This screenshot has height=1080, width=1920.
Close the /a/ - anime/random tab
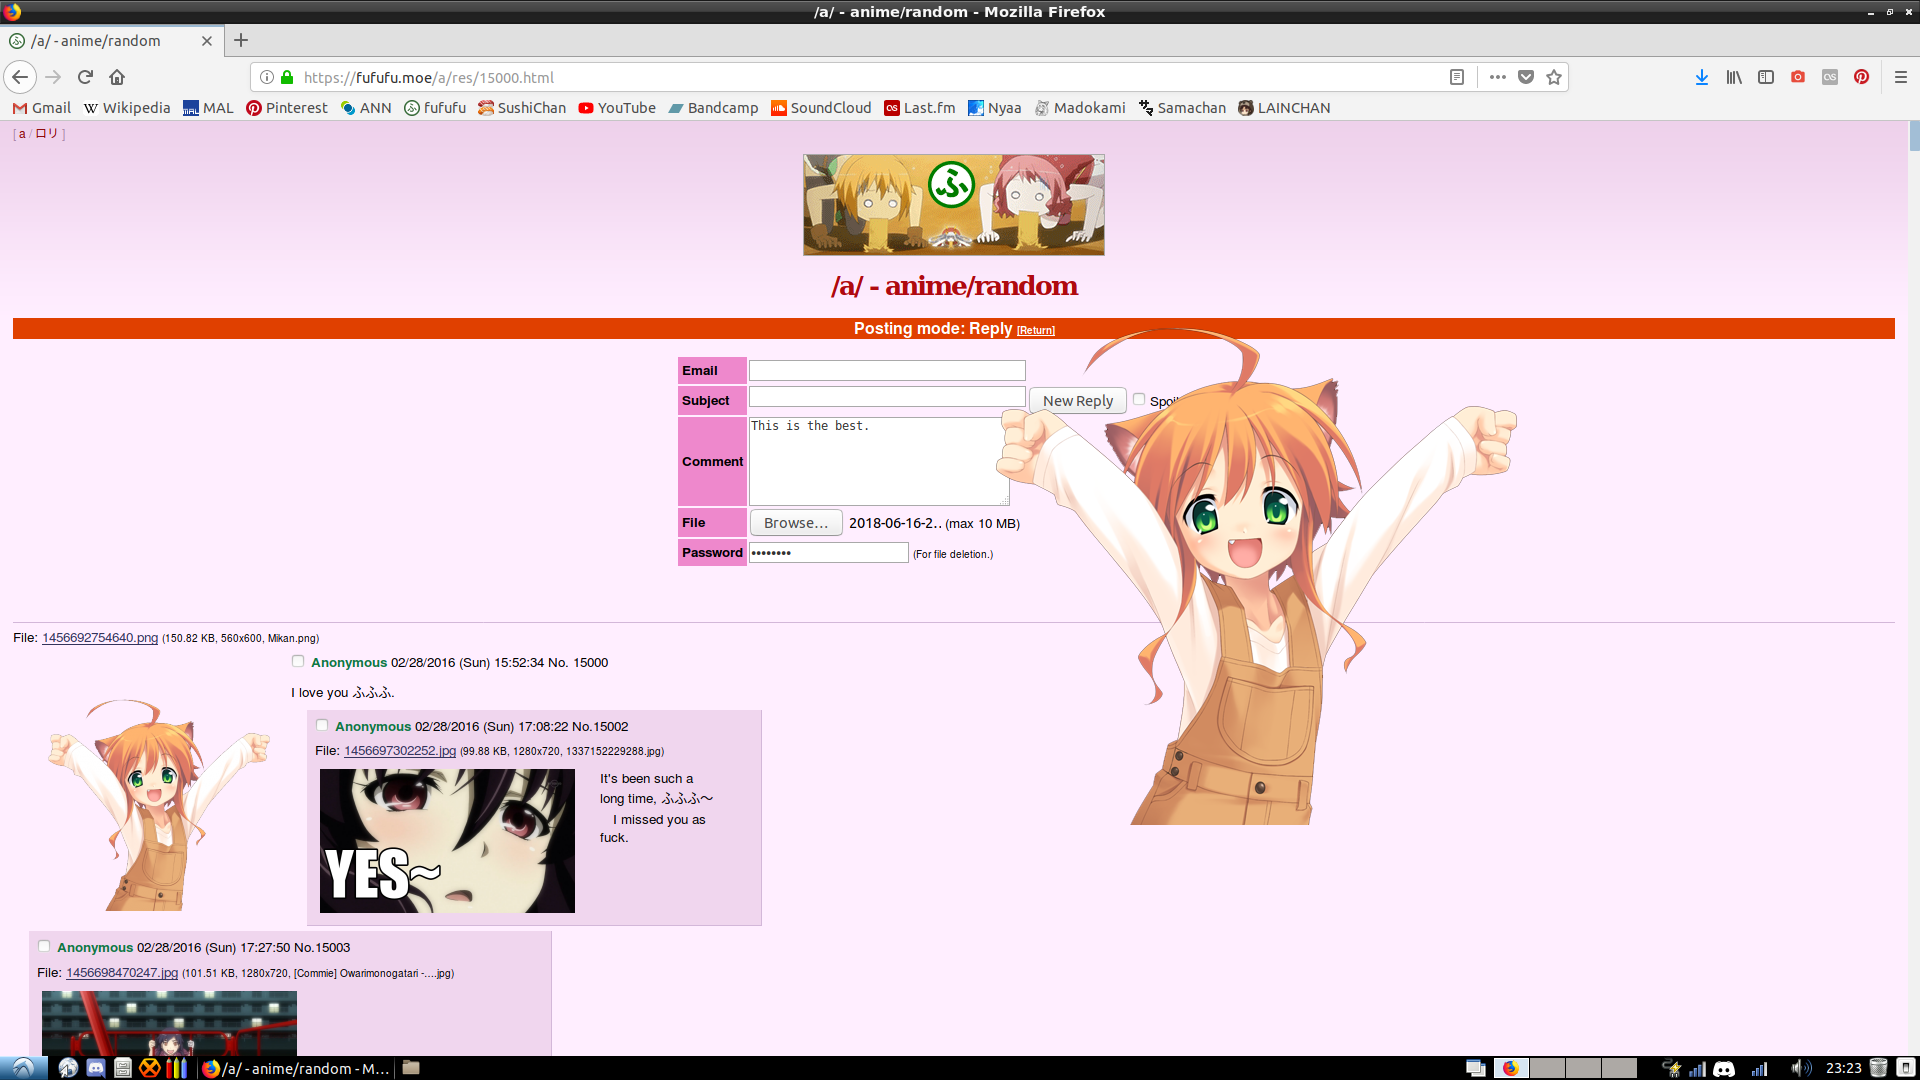point(207,41)
